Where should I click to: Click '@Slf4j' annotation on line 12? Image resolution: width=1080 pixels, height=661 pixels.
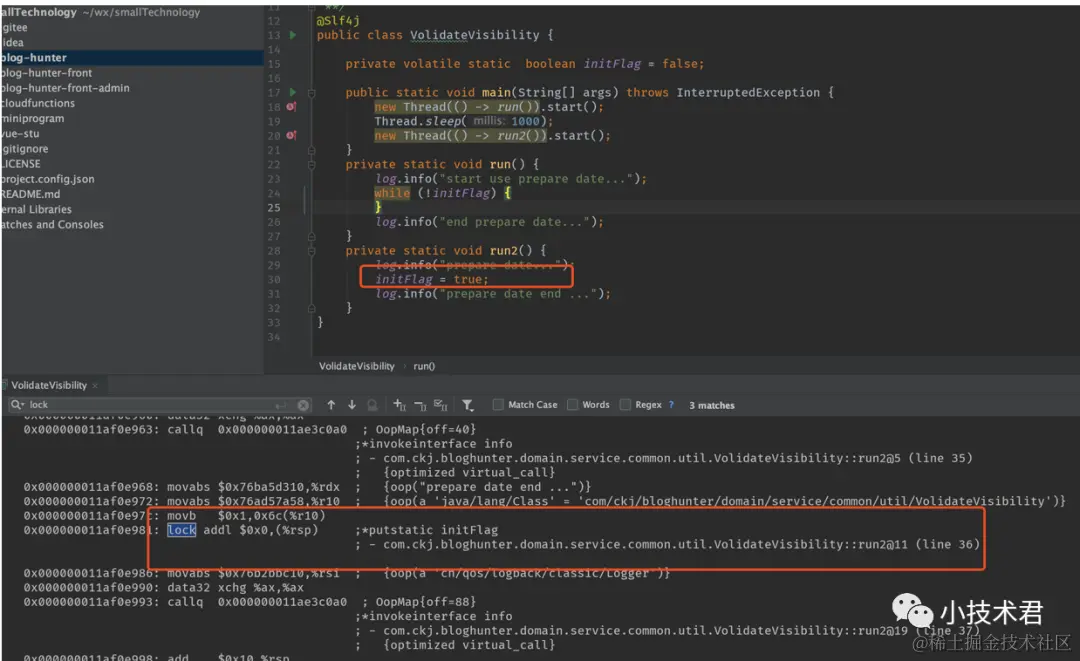pos(338,21)
